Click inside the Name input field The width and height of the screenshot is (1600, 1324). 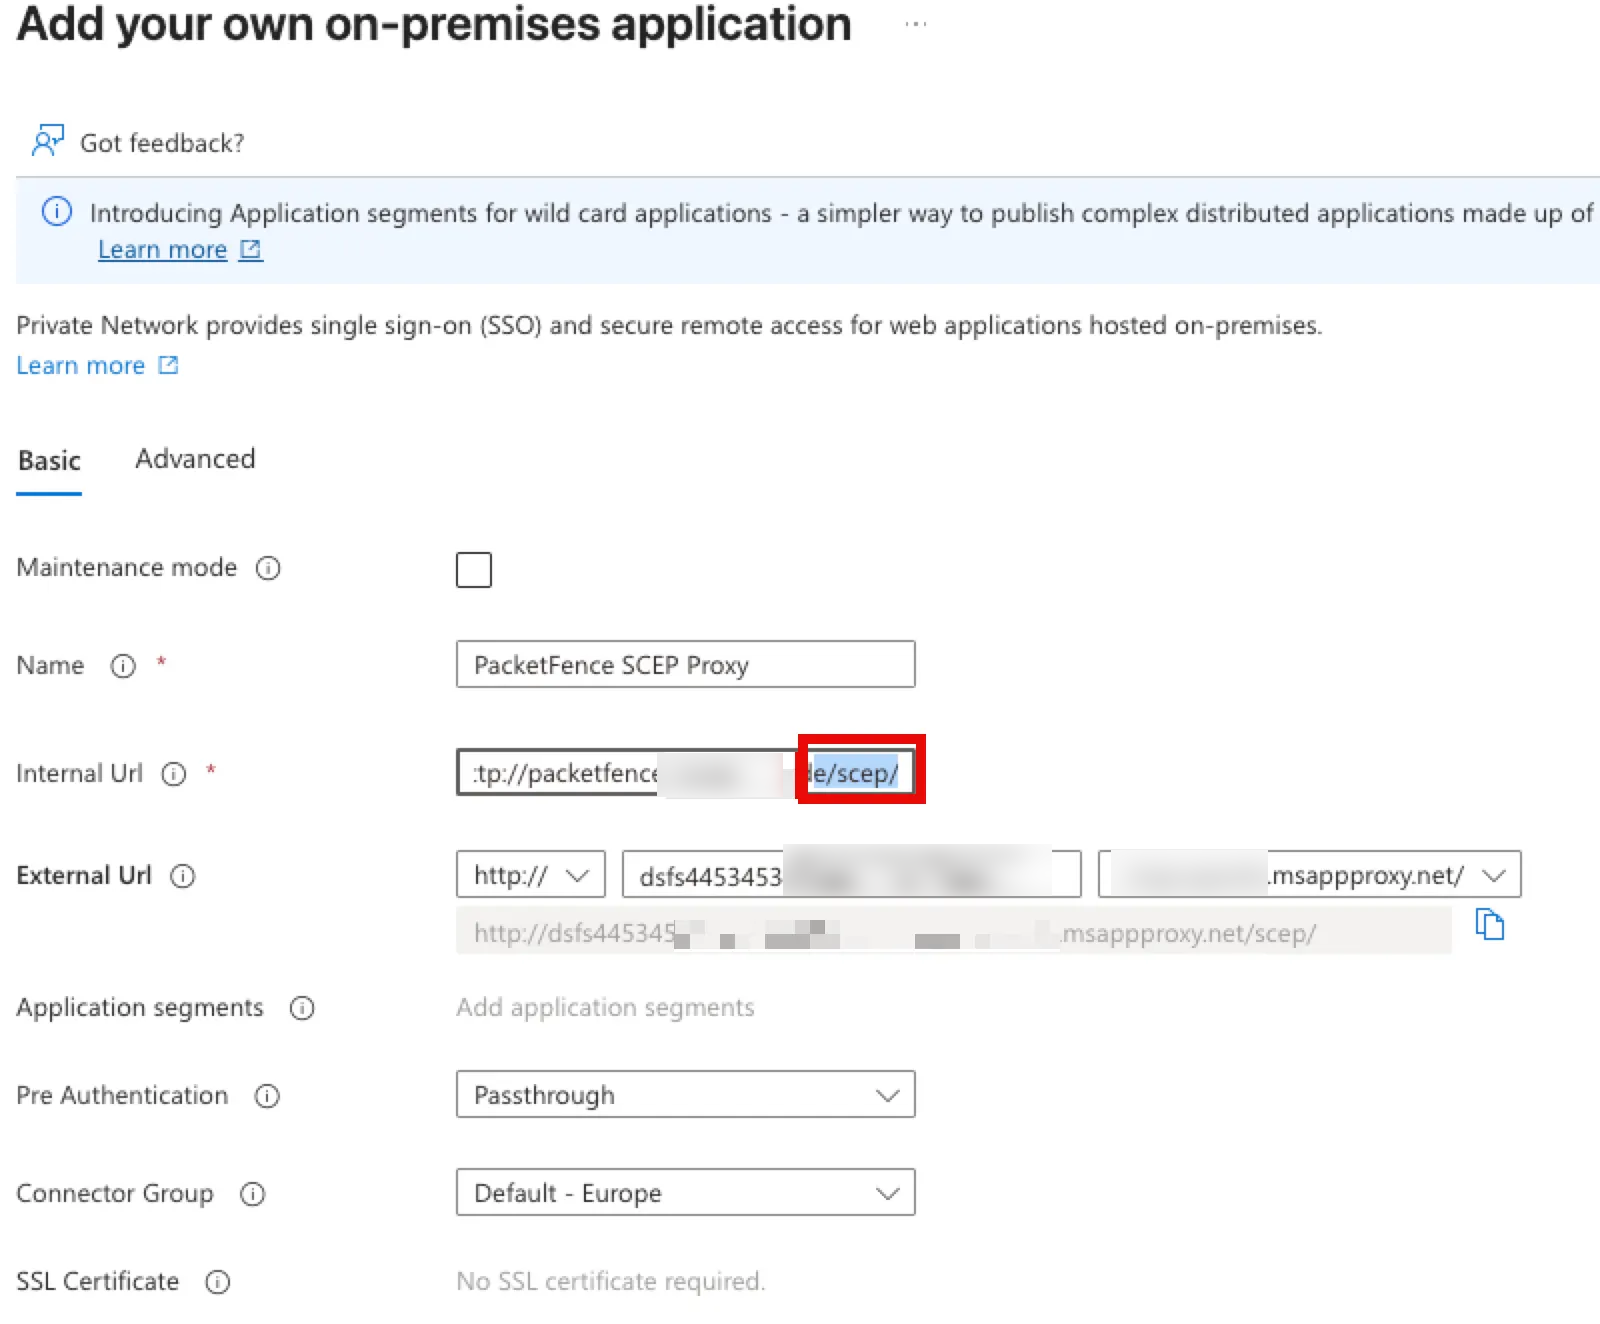[686, 664]
